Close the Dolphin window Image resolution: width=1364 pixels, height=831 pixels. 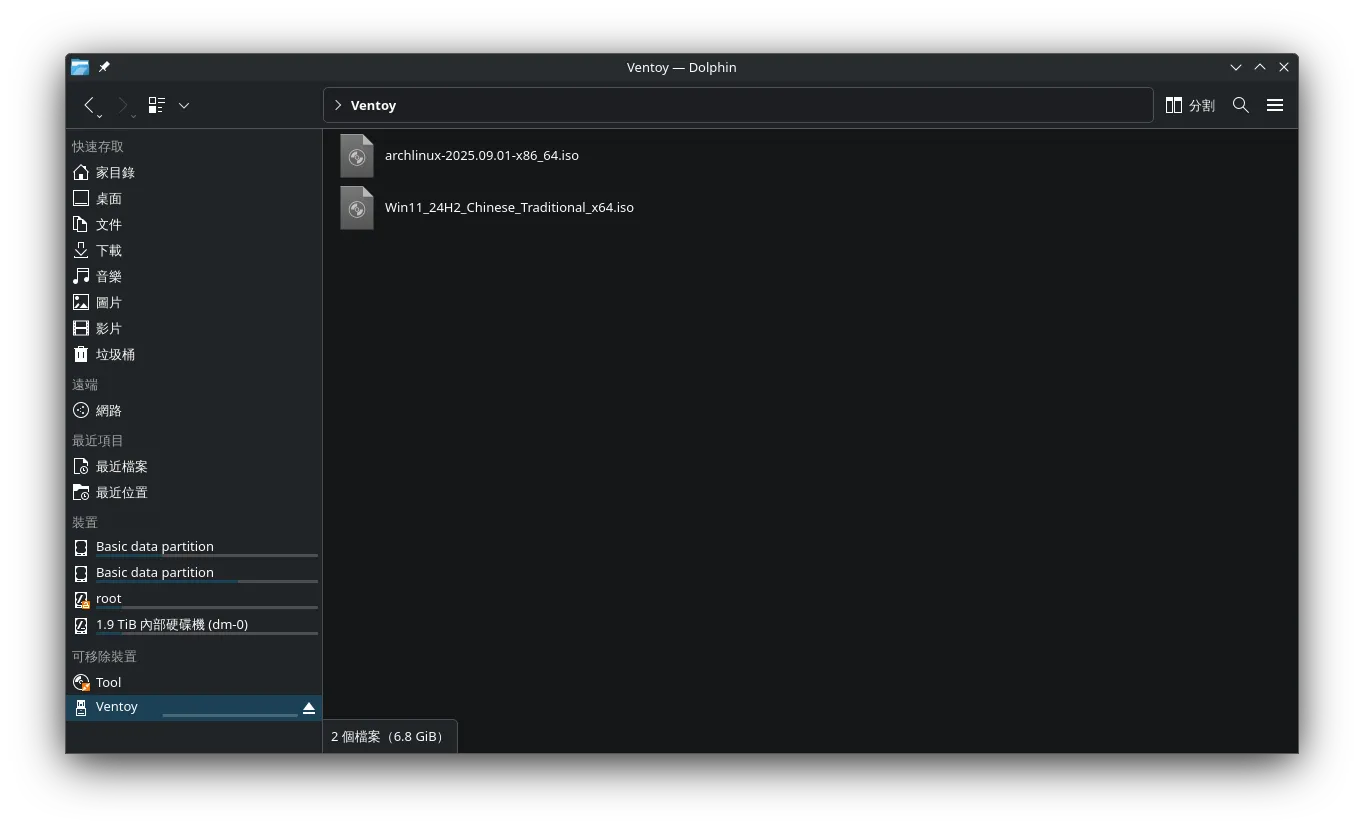(1284, 67)
